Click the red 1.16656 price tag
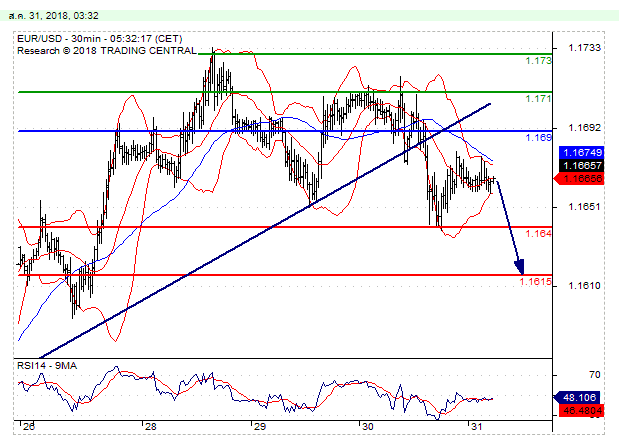 579,178
